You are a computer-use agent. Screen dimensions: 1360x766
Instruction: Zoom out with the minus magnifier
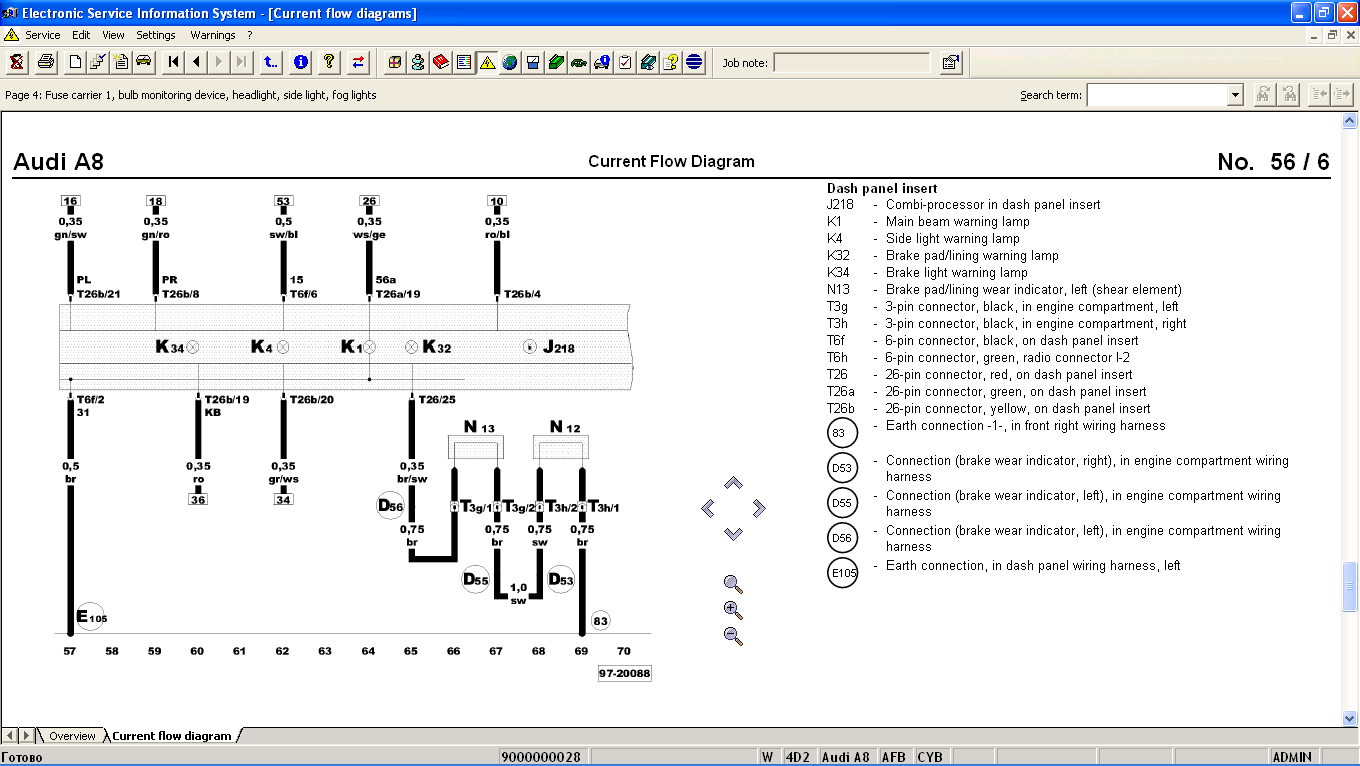[733, 635]
